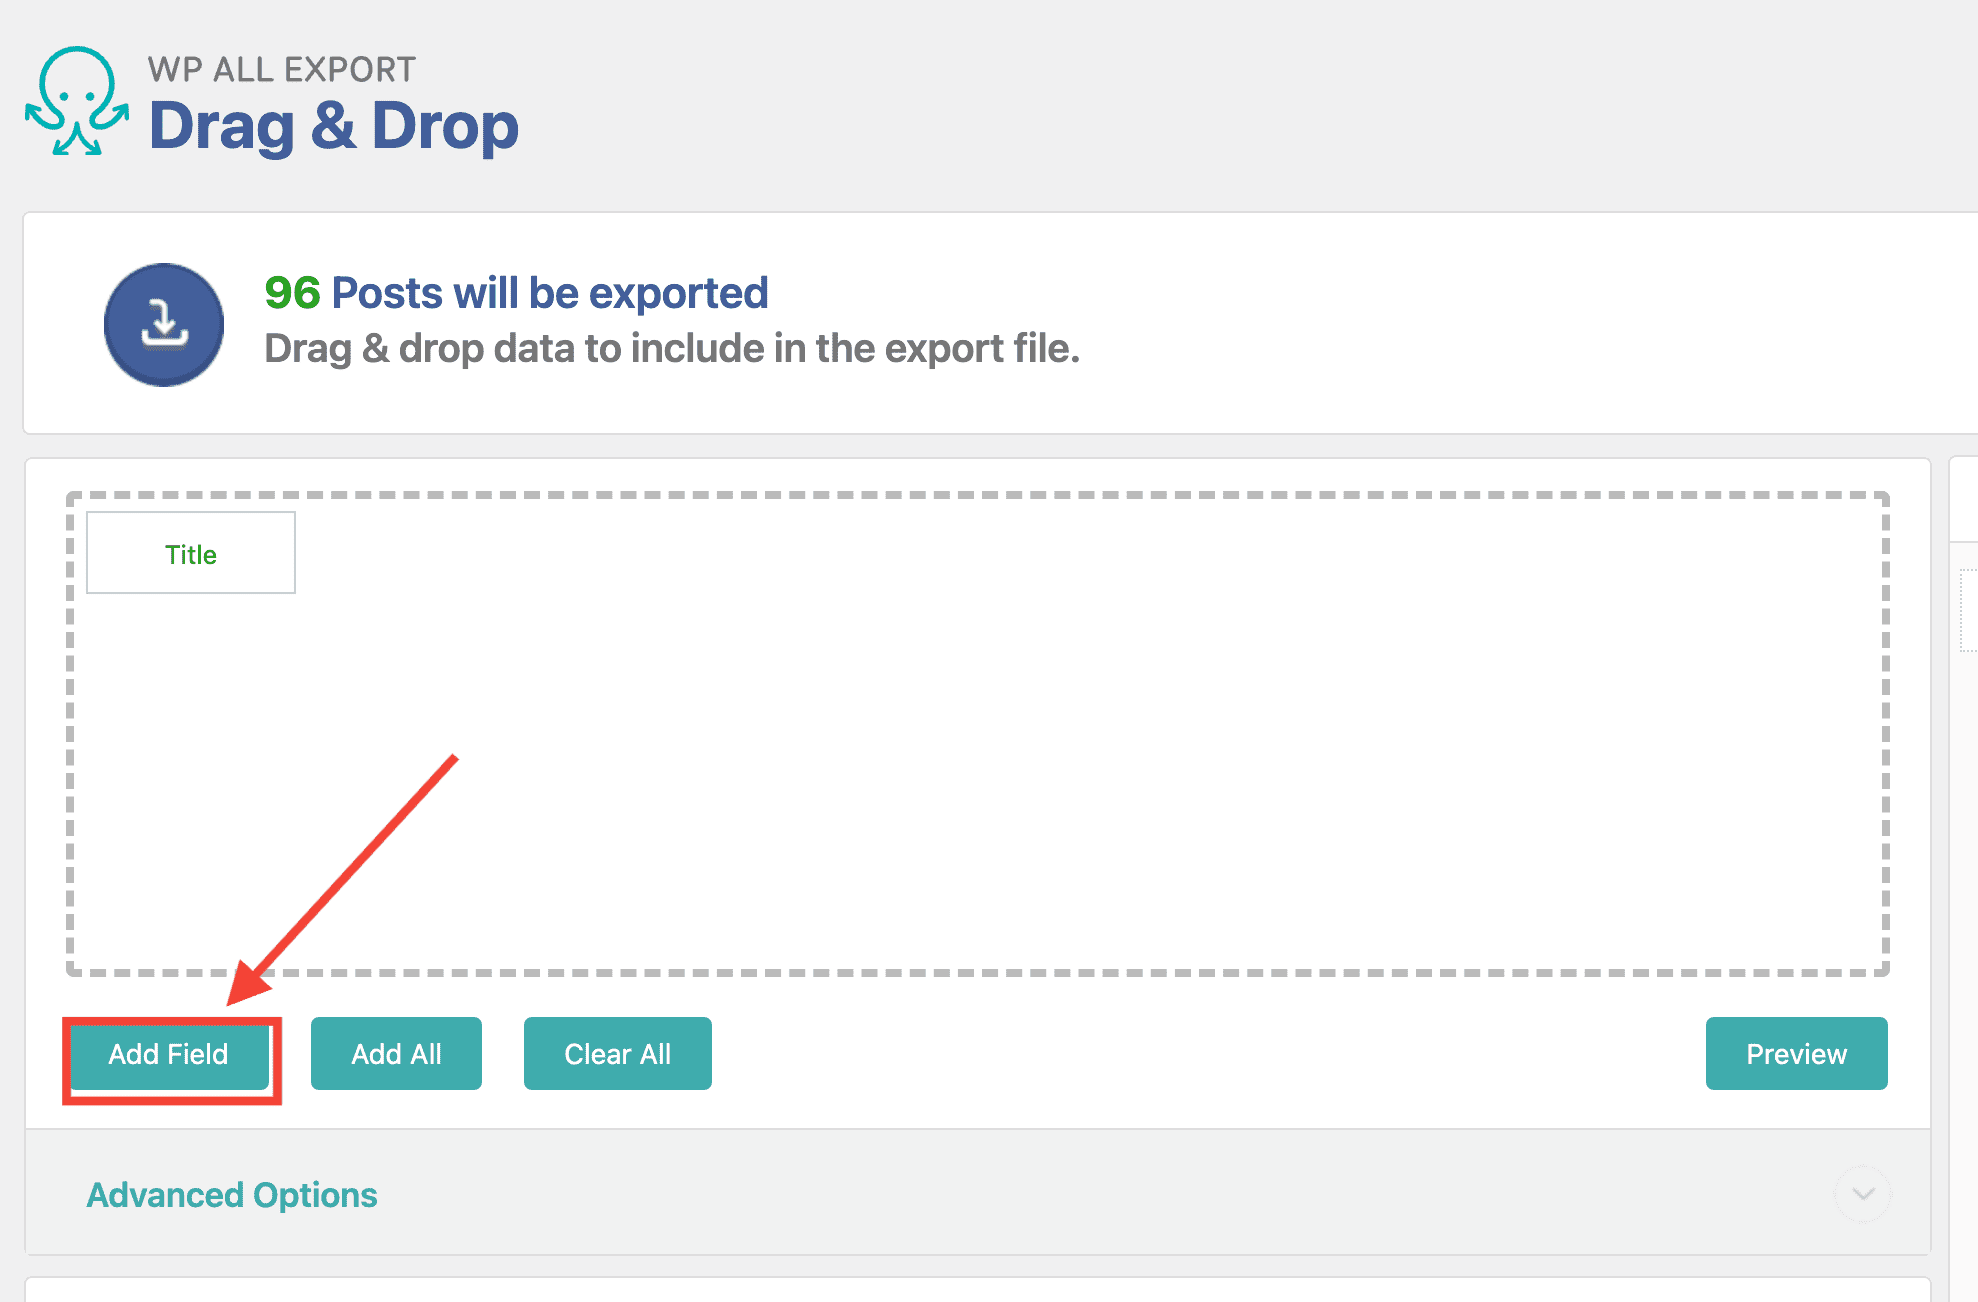Click the "Posts will be exported" heading
1978x1302 pixels.
coord(550,293)
